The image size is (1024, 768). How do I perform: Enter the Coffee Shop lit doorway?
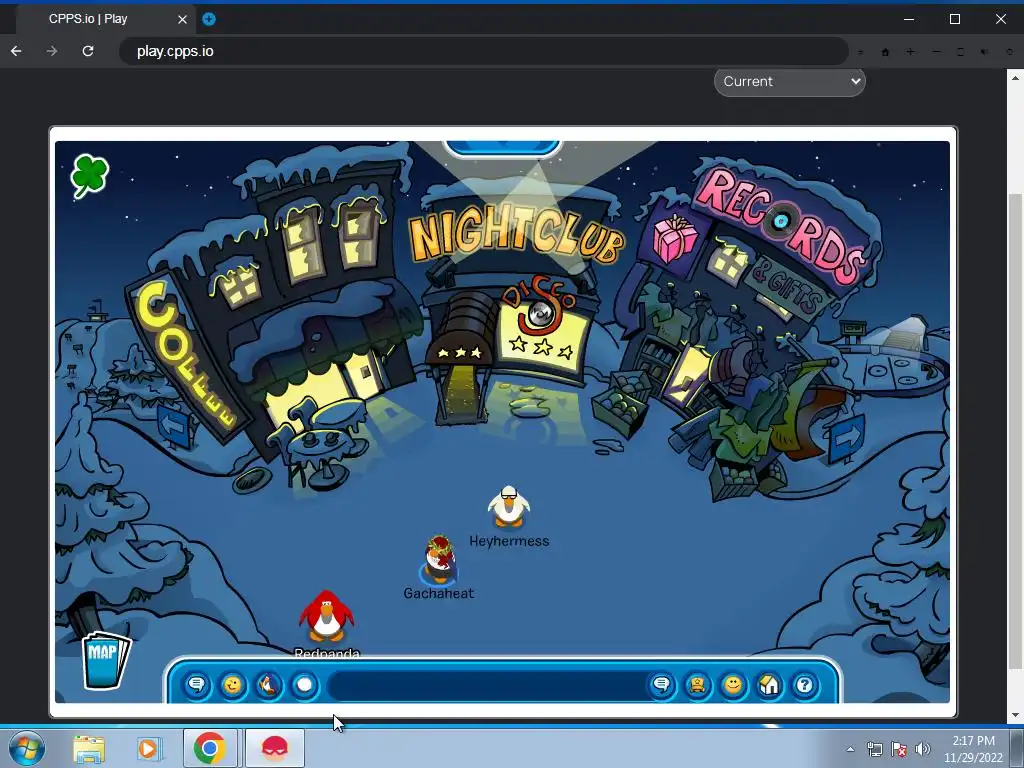[x=366, y=374]
